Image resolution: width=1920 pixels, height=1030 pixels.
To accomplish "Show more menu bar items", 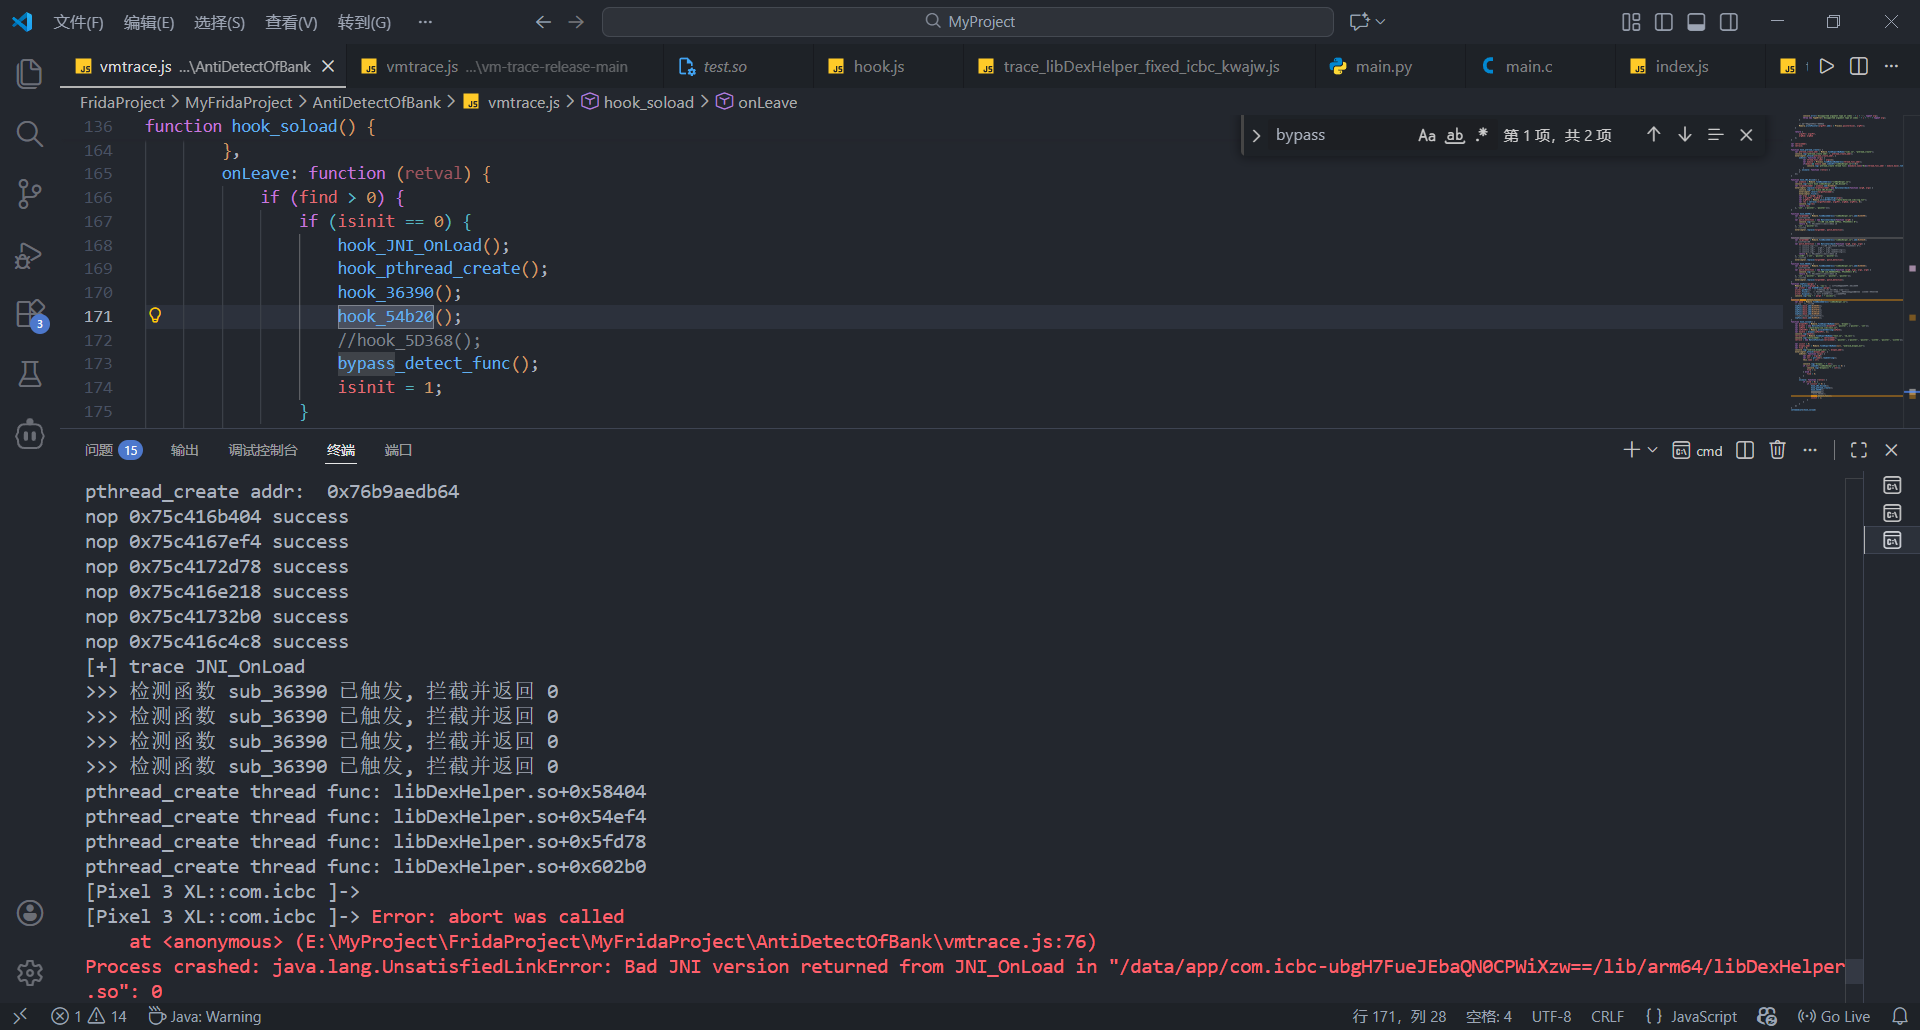I will 425,22.
